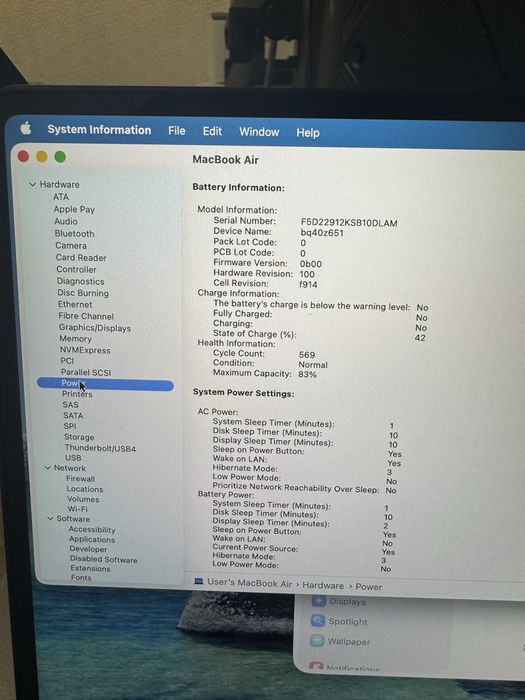
Task: Select the Hardware category label
Action: [x=59, y=184]
